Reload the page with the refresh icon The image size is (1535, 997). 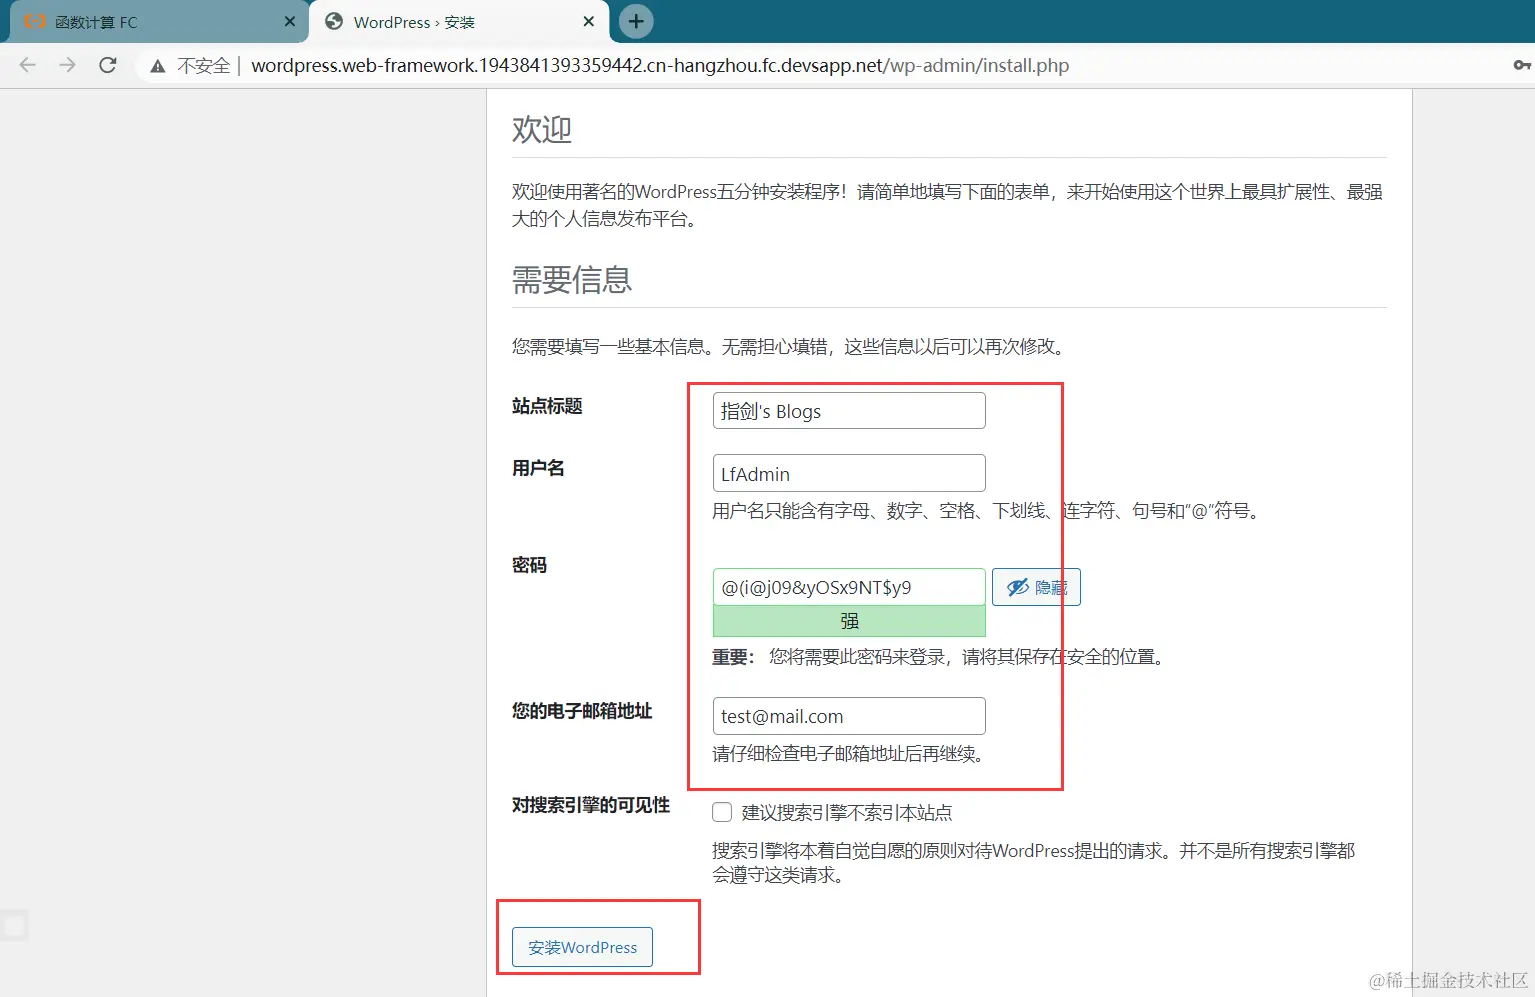pyautogui.click(x=108, y=65)
